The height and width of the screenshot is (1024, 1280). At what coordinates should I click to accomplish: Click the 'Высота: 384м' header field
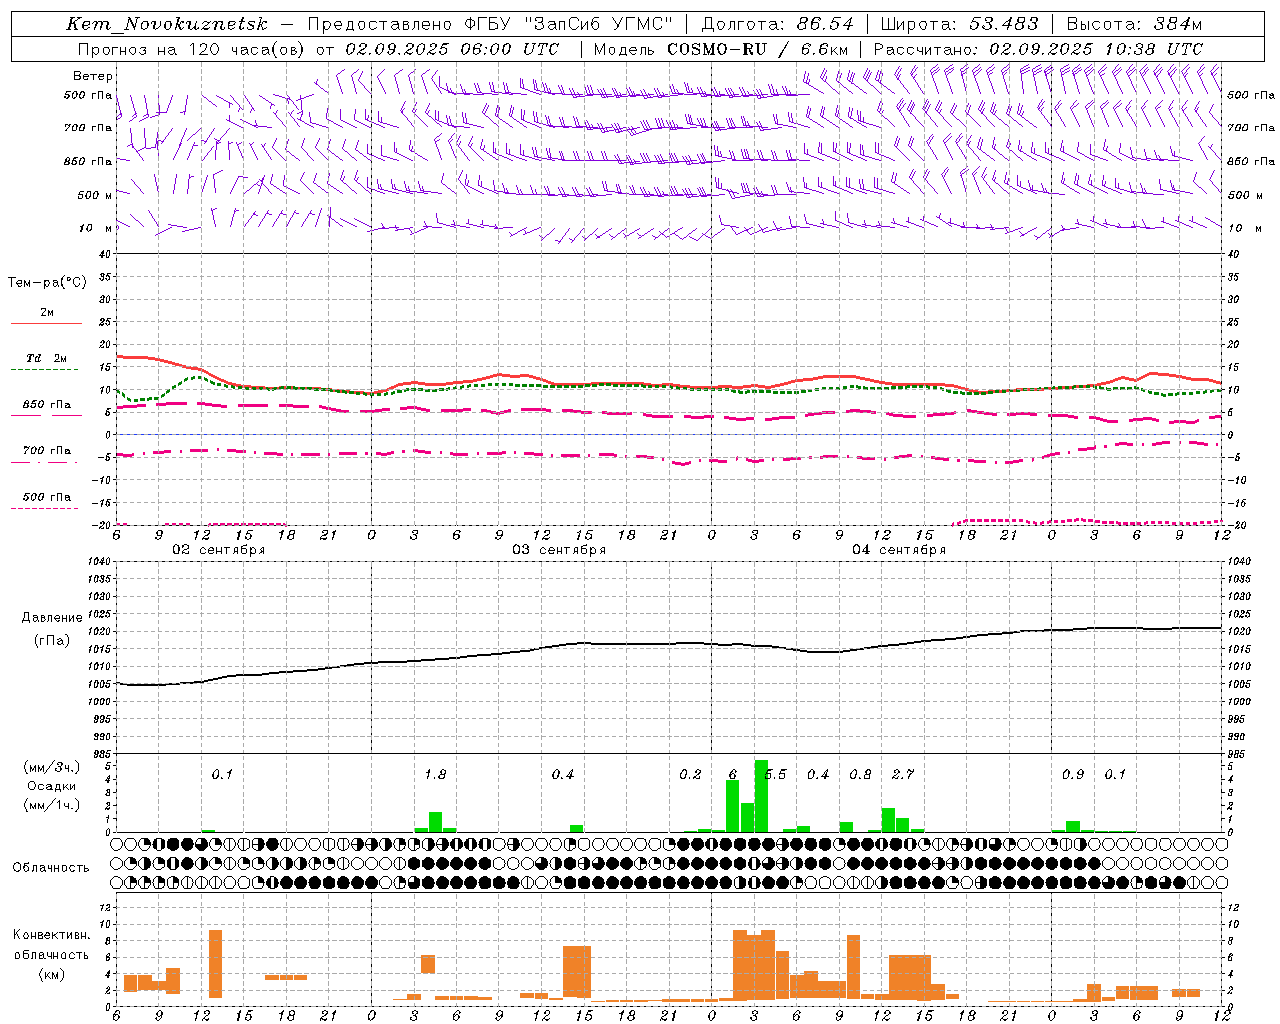point(1134,24)
